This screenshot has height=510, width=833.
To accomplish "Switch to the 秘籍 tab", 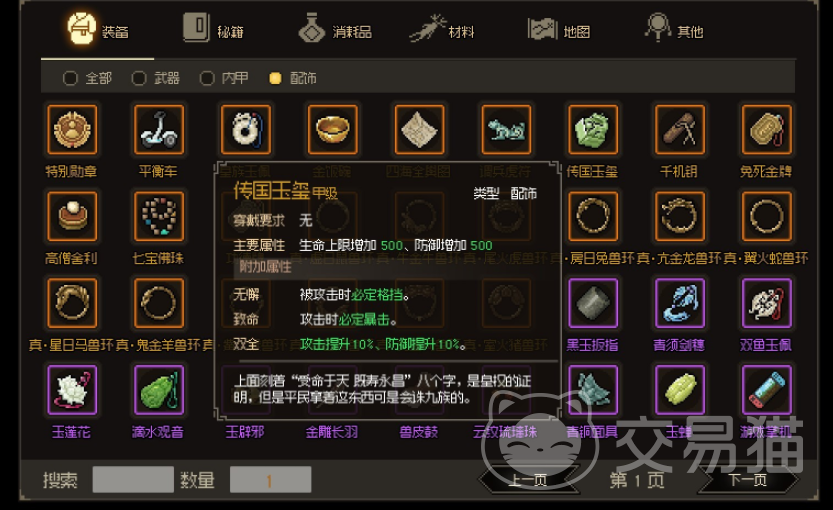I will click(214, 29).
